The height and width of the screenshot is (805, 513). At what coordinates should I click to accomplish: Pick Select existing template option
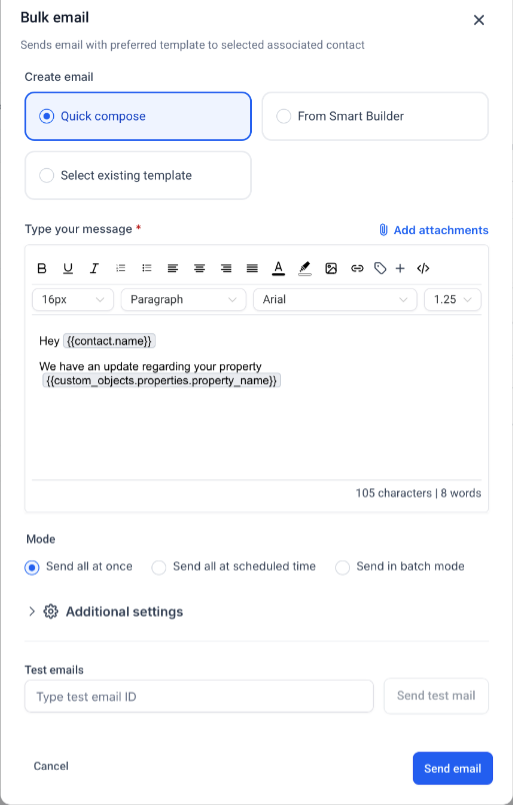click(138, 175)
